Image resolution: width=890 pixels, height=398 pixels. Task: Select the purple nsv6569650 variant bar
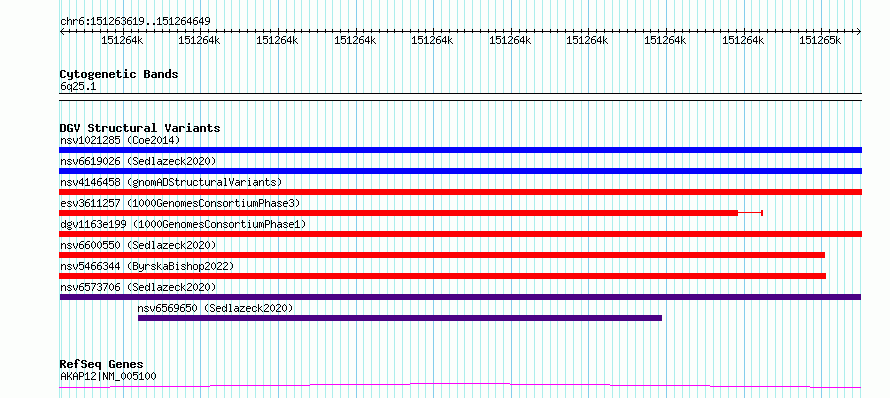pos(400,318)
